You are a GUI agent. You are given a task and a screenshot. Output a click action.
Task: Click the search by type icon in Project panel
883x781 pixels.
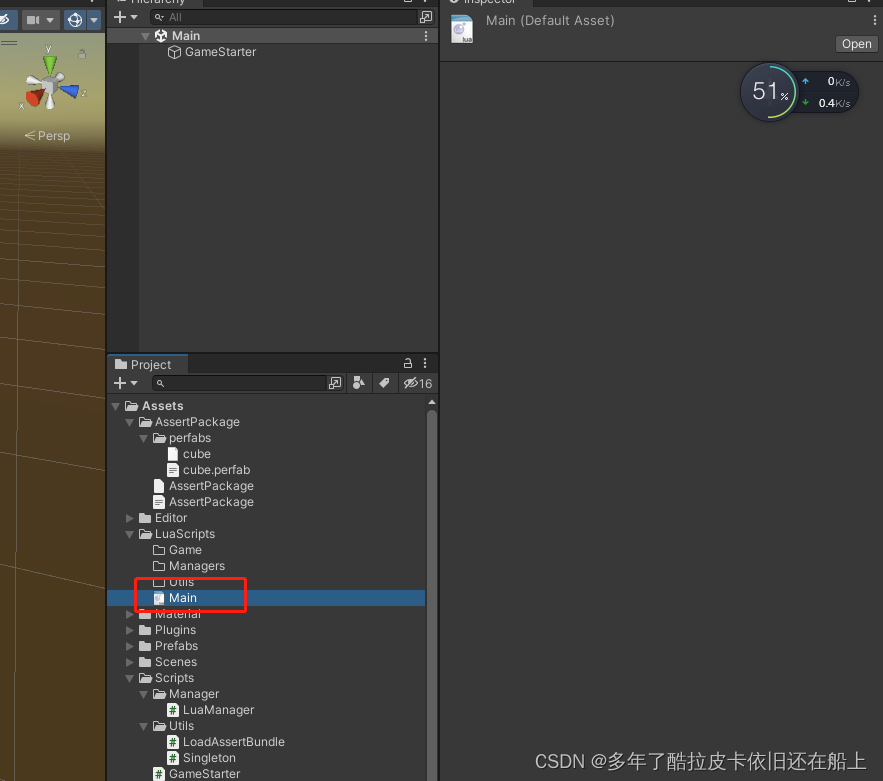[x=359, y=383]
